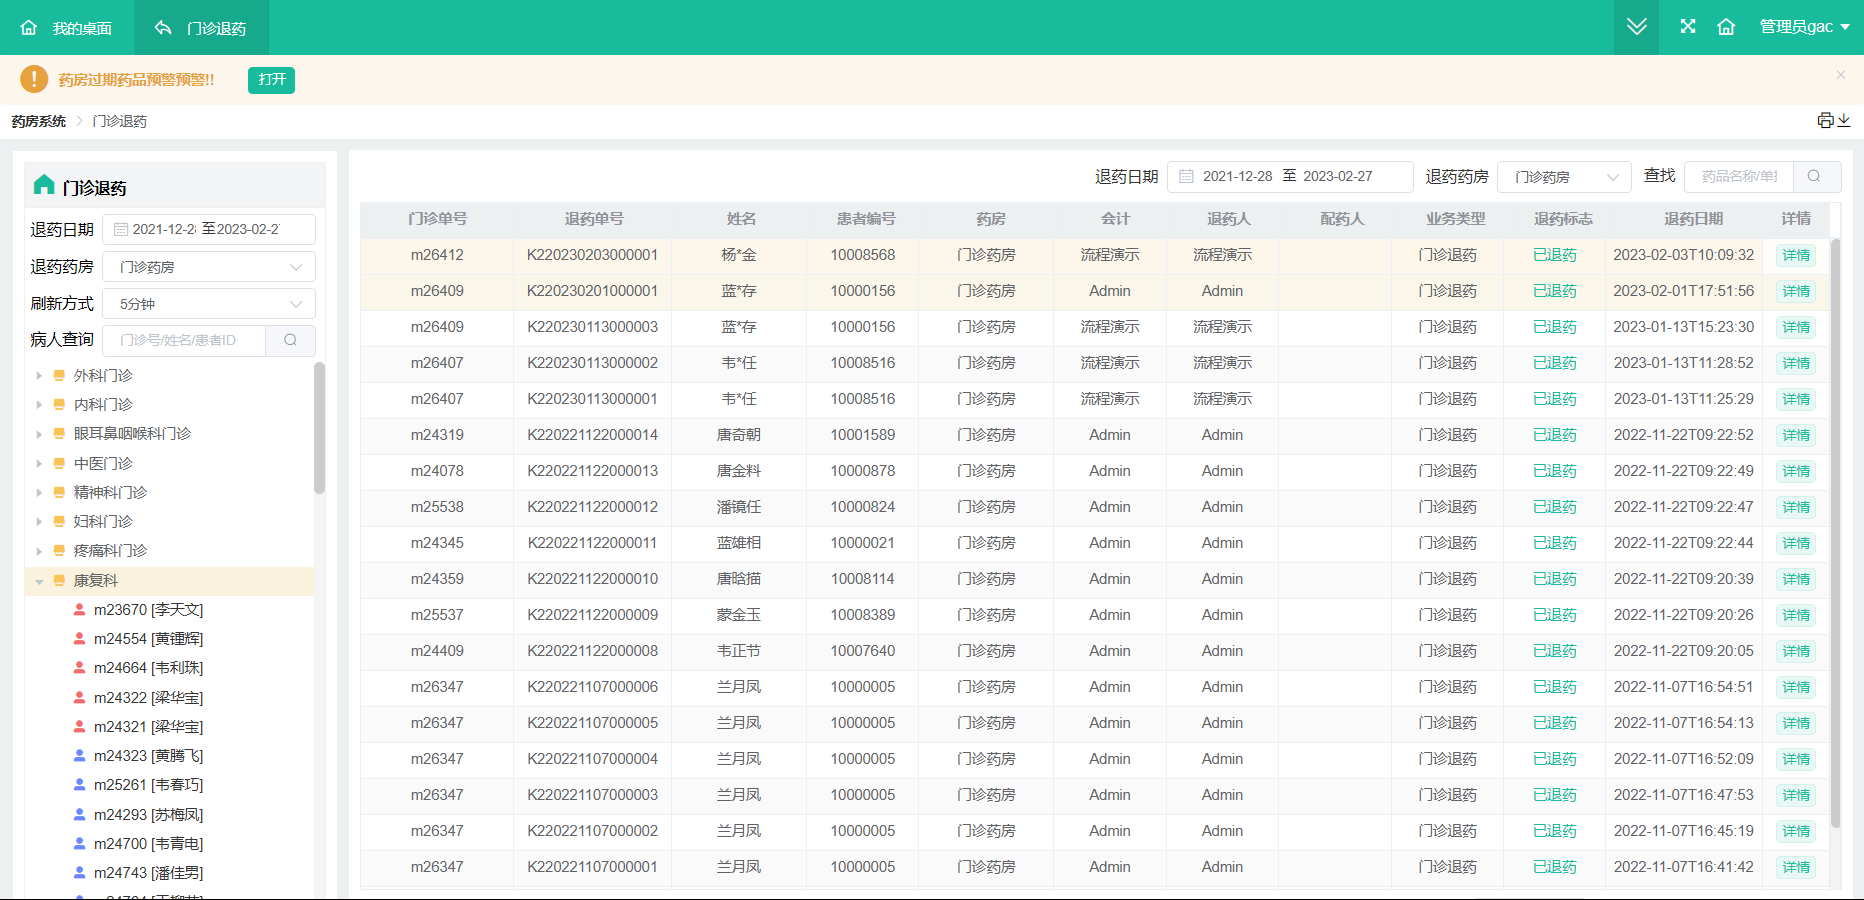The height and width of the screenshot is (900, 1864).
Task: Select patient m25261 in the tree
Action: (x=148, y=785)
